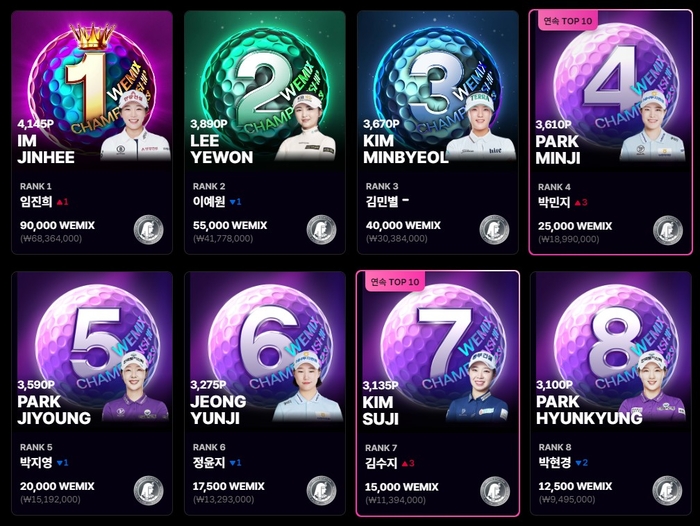Screen dimensions: 700x526
Task: Click the red up arrow beside 임진희
Action: [x=62, y=202]
